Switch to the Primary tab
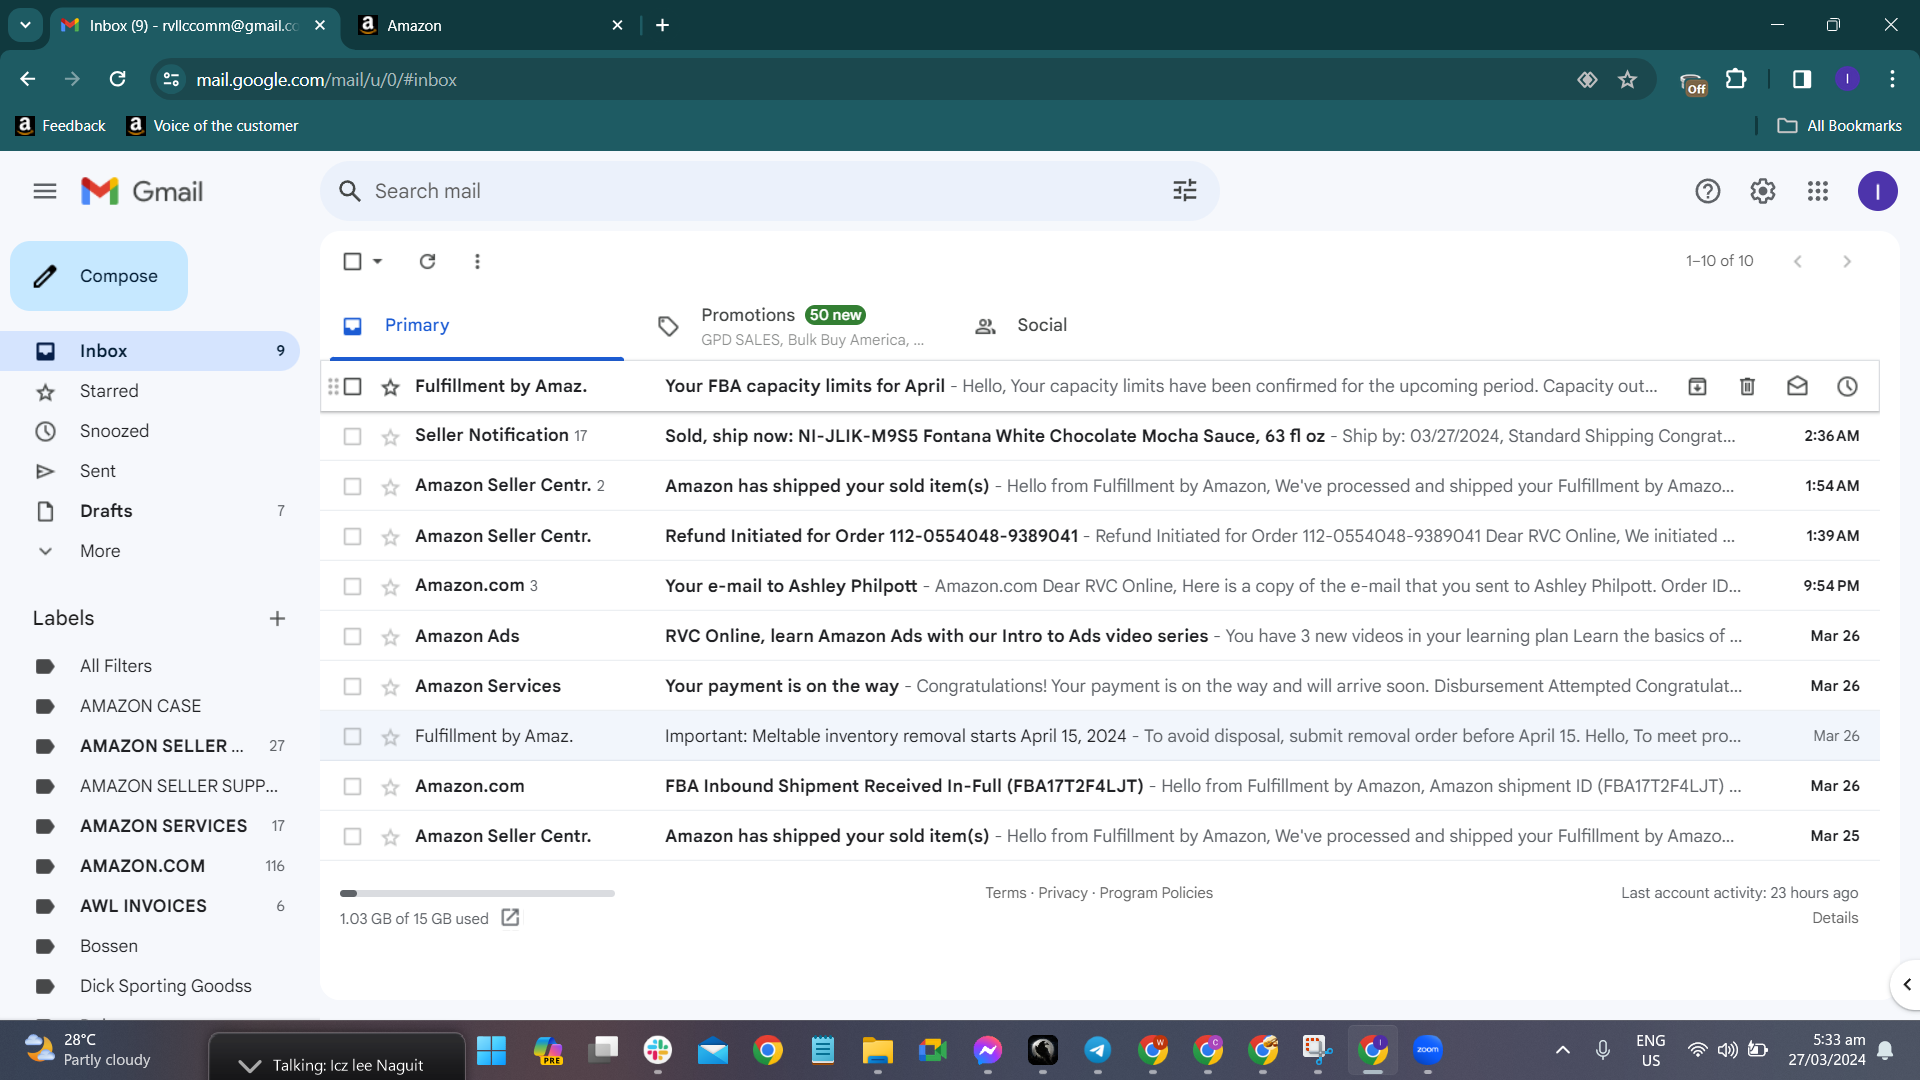The width and height of the screenshot is (1920, 1080). (477, 325)
